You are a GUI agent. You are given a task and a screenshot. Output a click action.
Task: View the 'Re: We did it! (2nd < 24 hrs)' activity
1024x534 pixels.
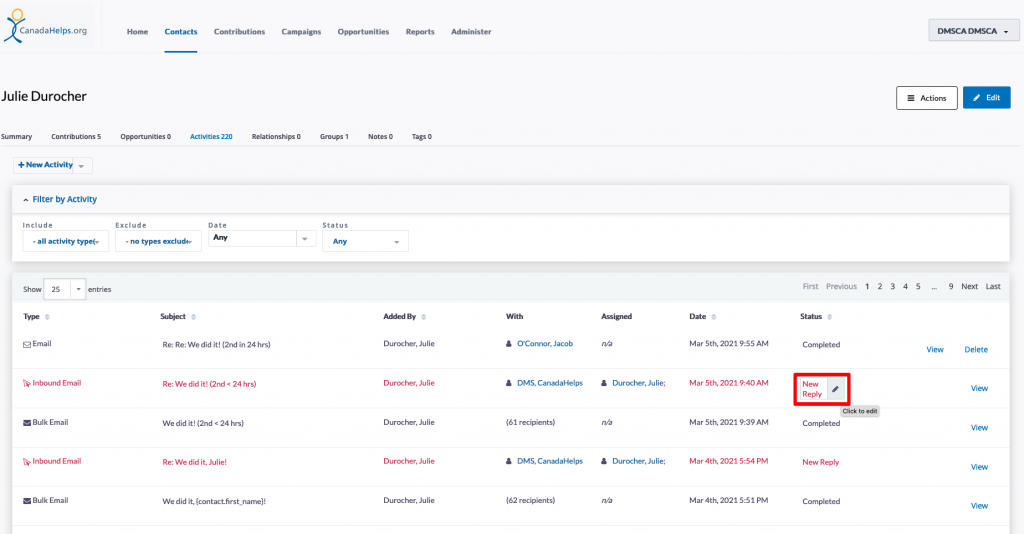pyautogui.click(x=979, y=388)
